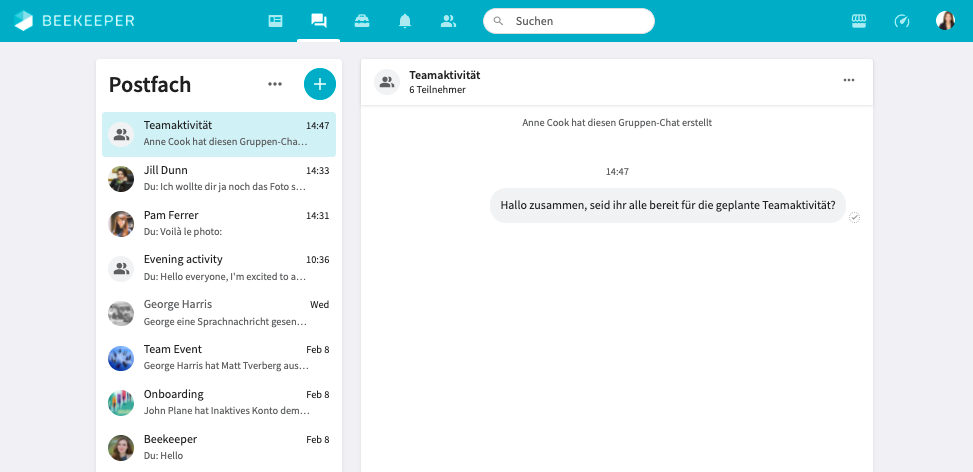Click Jill Dunn's avatar picture
The image size is (973, 472).
coord(121,179)
